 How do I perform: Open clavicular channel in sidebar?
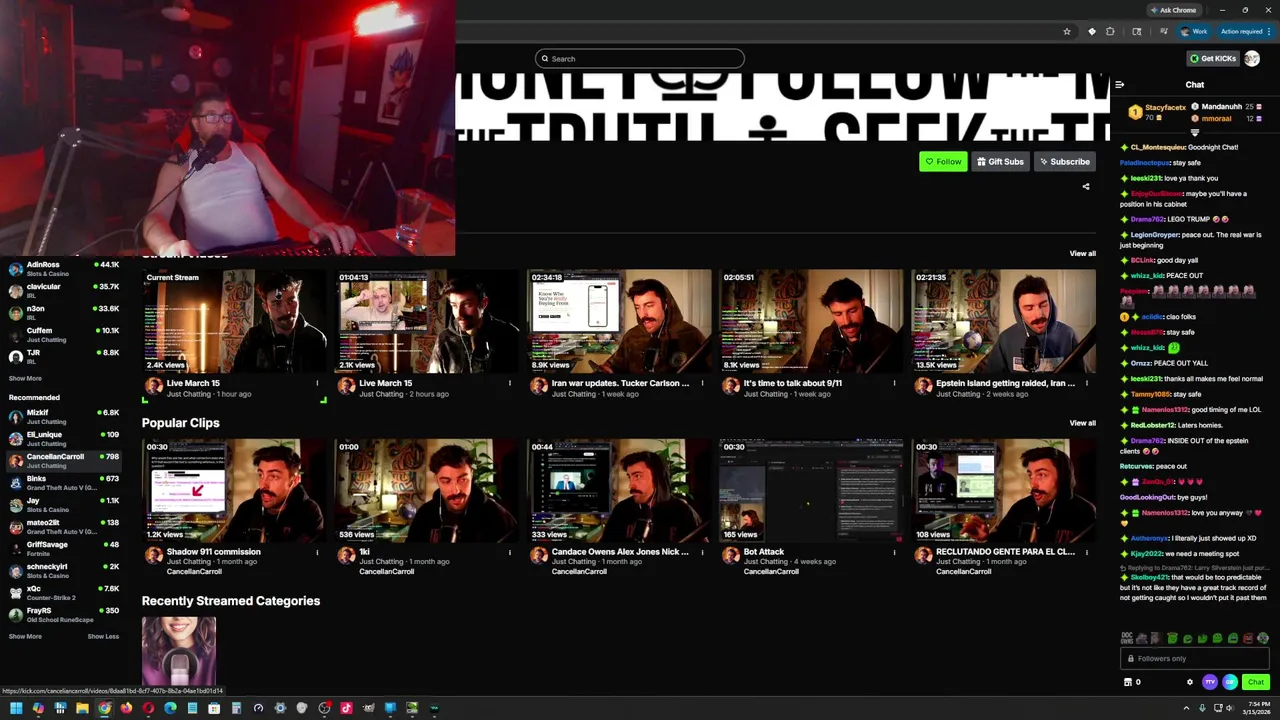pos(64,291)
